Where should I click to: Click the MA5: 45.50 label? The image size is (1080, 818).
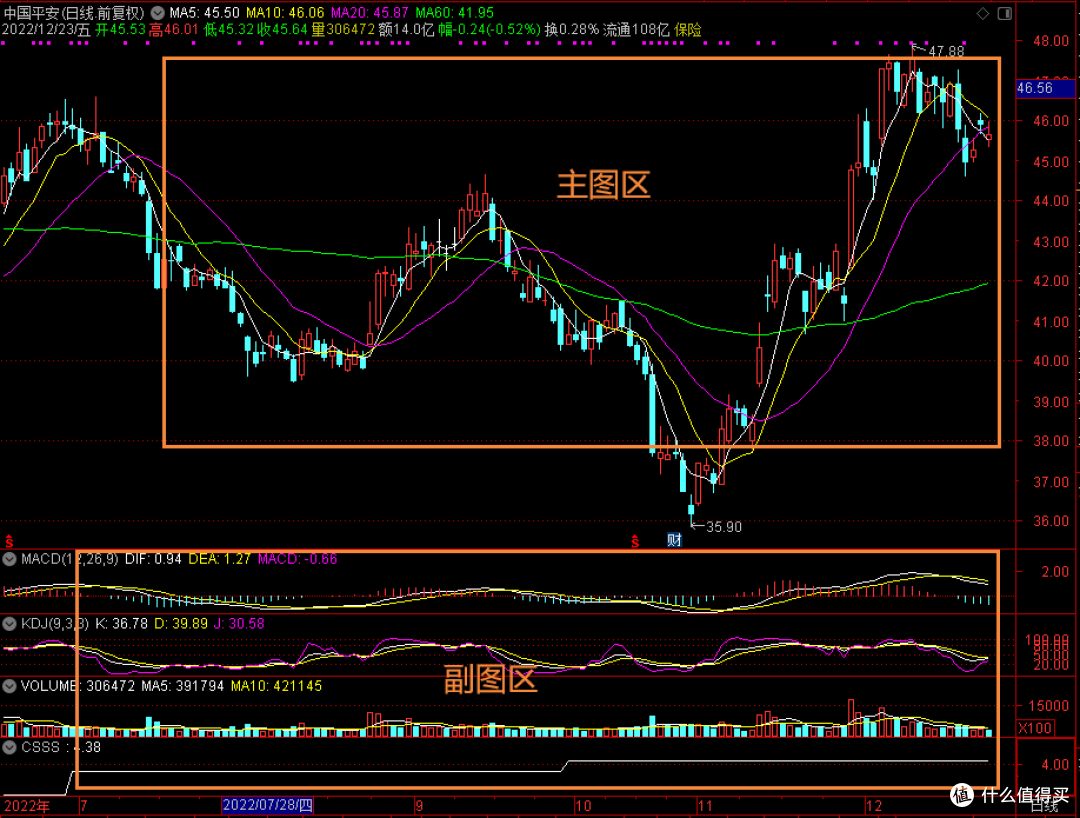(205, 12)
